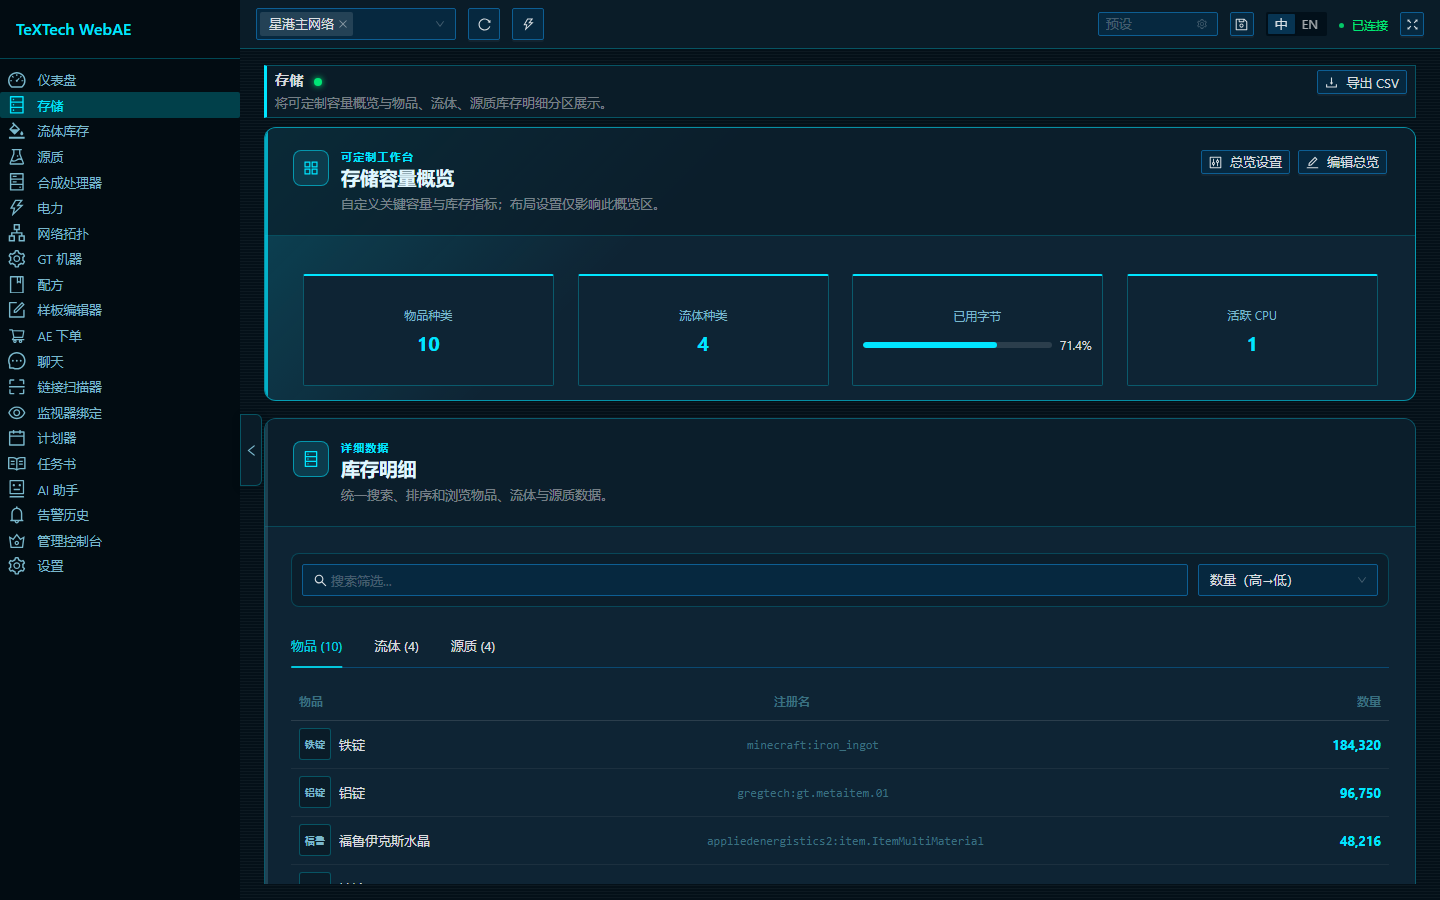
Task: Click the 聊天 chat bubble icon
Action: point(17,361)
